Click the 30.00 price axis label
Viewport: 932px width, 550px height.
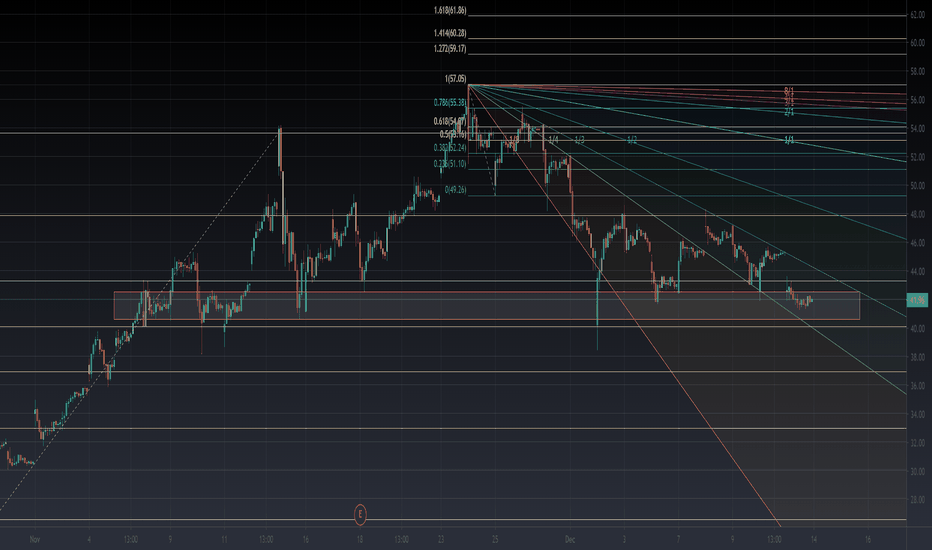pyautogui.click(x=917, y=471)
